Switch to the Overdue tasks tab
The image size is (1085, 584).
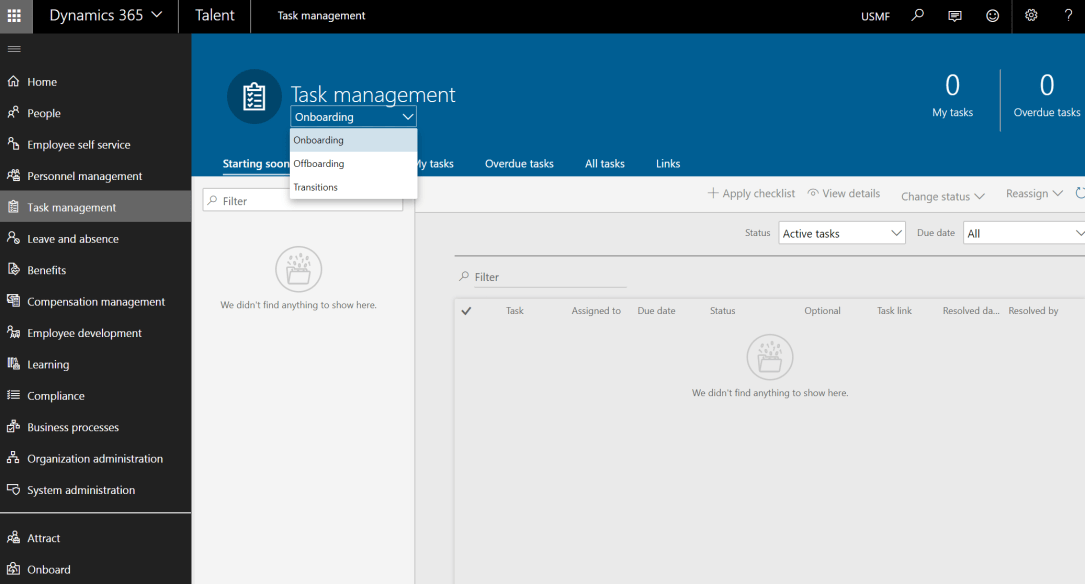(518, 163)
